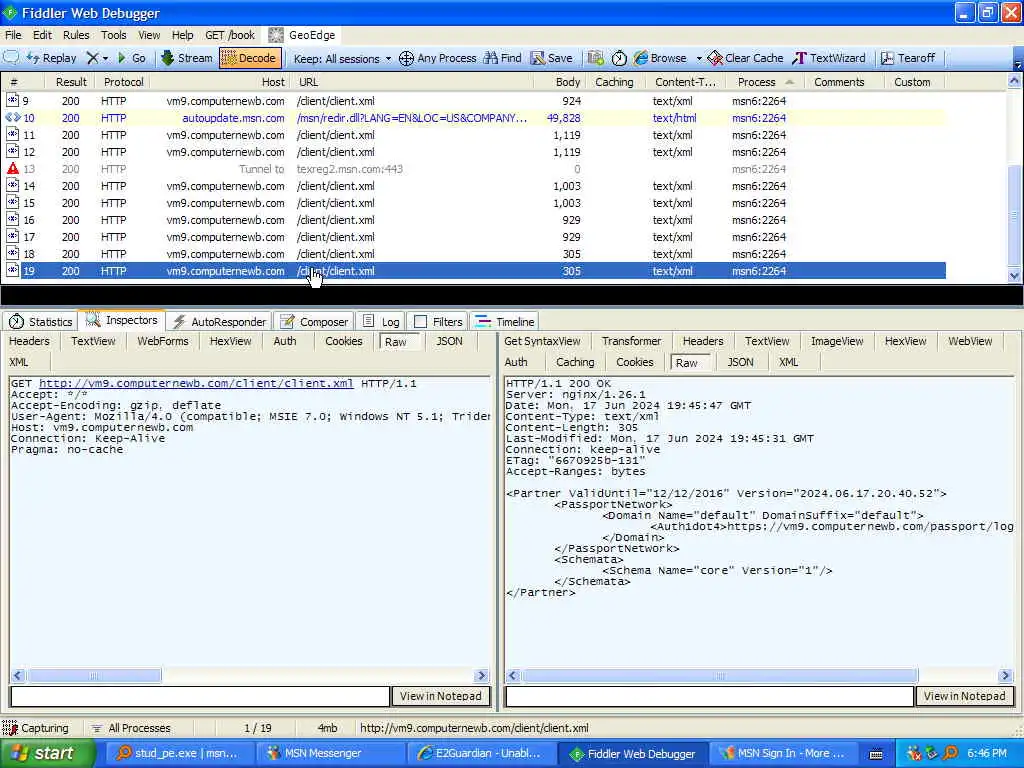Open Windows Start menu
This screenshot has height=768, width=1024.
pyautogui.click(x=47, y=753)
